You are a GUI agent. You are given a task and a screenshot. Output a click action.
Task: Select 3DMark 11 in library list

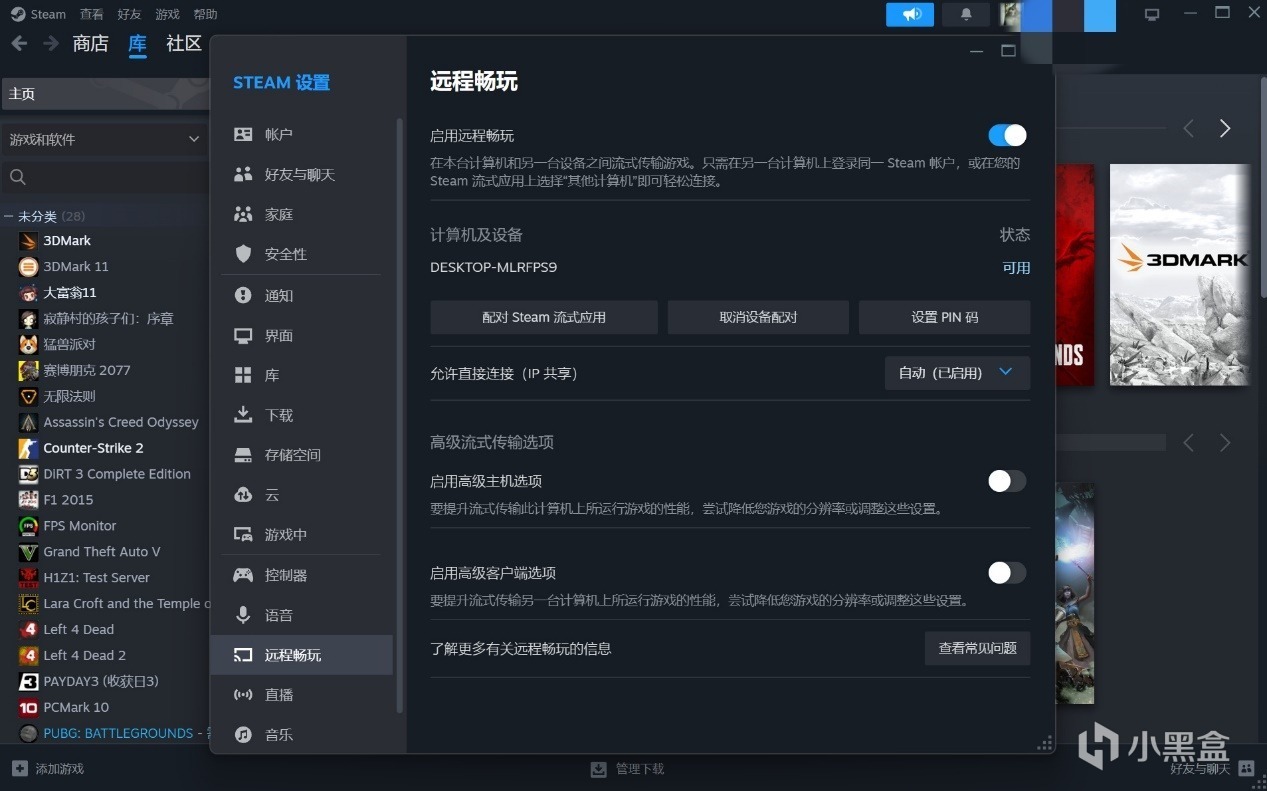(x=76, y=266)
